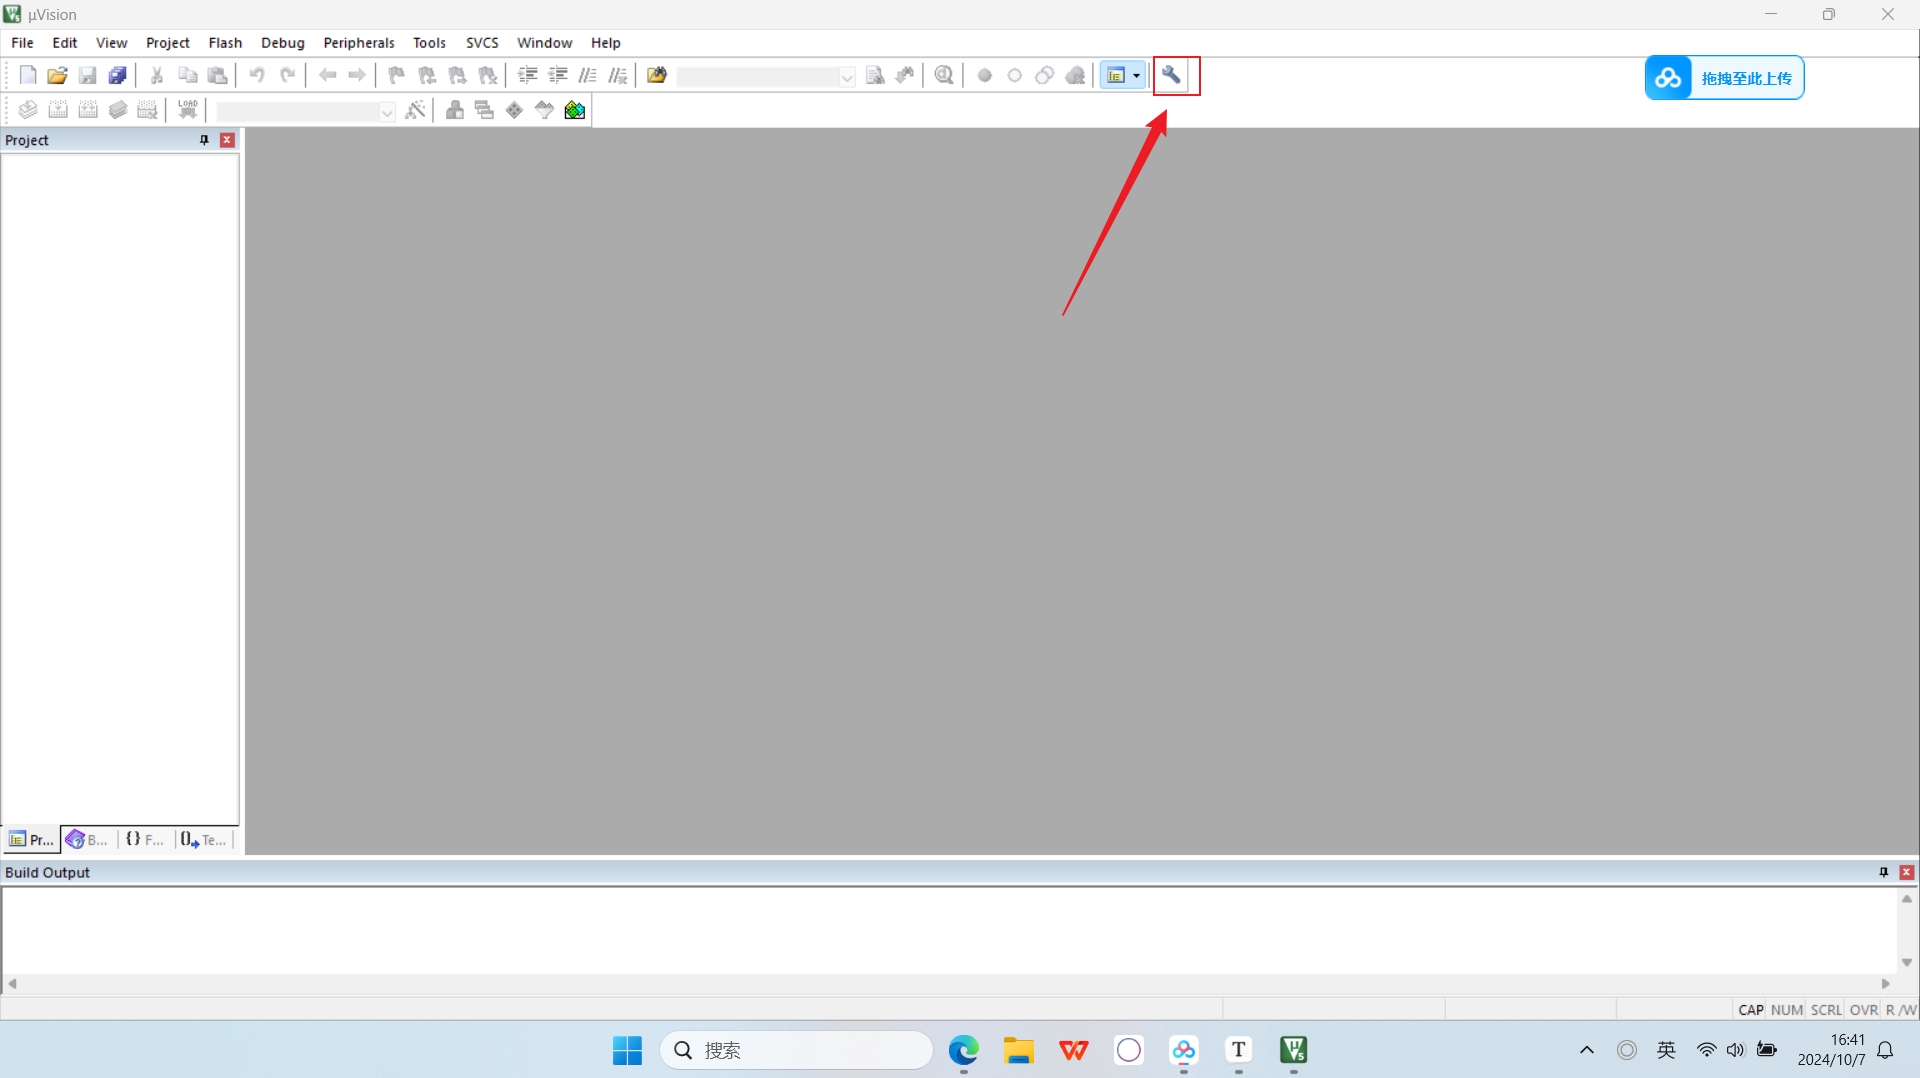1920x1078 pixels.
Task: Switch to the Books tab in the Project panel
Action: [87, 840]
